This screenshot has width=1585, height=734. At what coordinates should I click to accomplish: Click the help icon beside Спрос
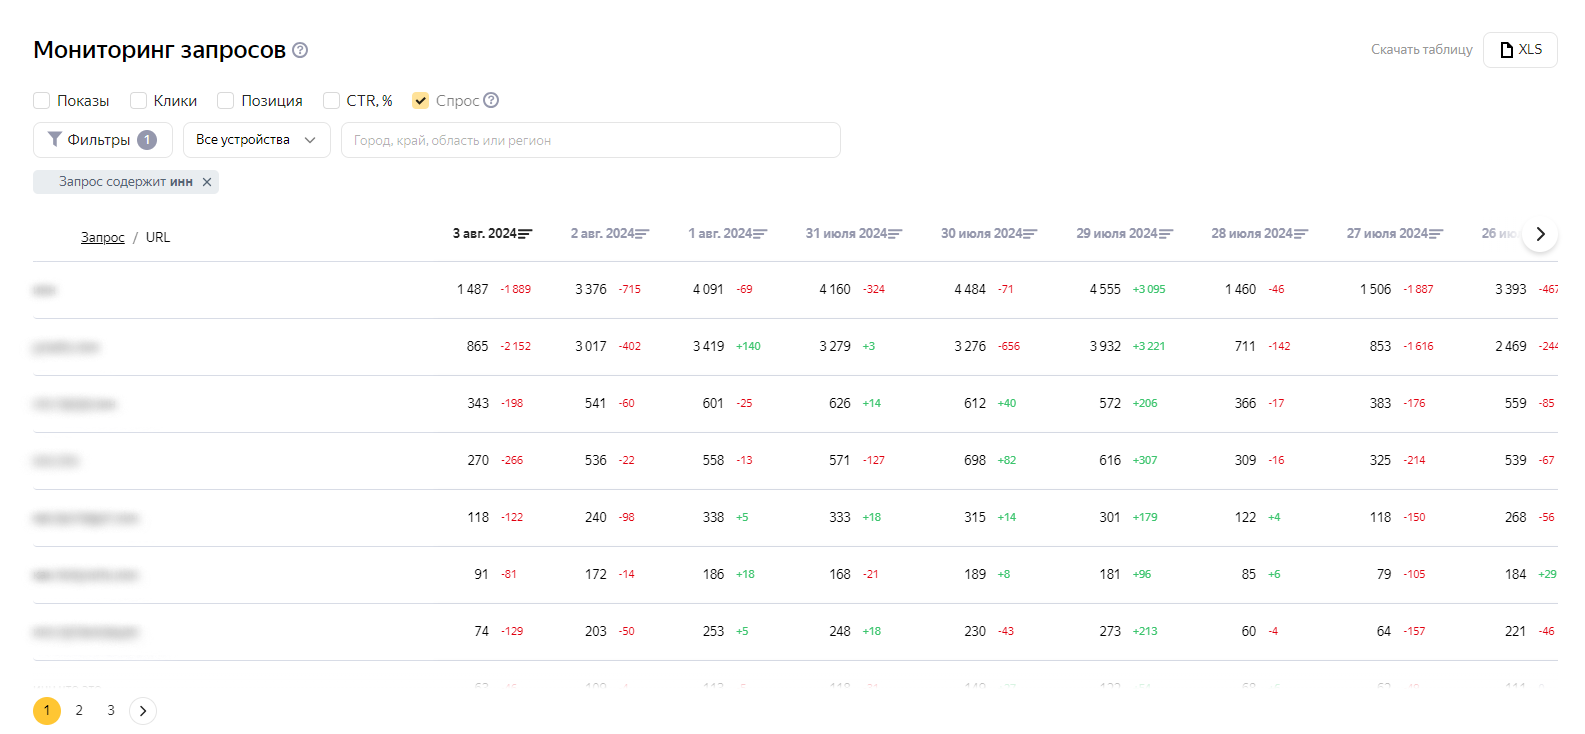tap(491, 100)
